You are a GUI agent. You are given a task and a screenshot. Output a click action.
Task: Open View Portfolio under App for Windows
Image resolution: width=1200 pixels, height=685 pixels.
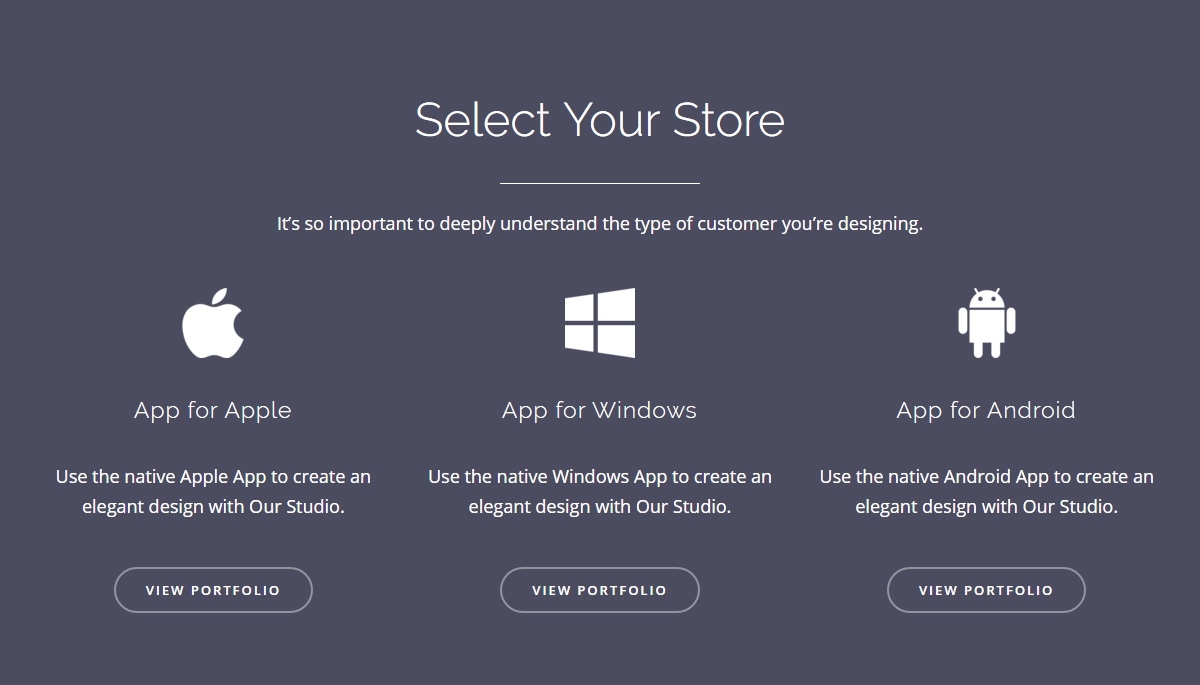(600, 590)
